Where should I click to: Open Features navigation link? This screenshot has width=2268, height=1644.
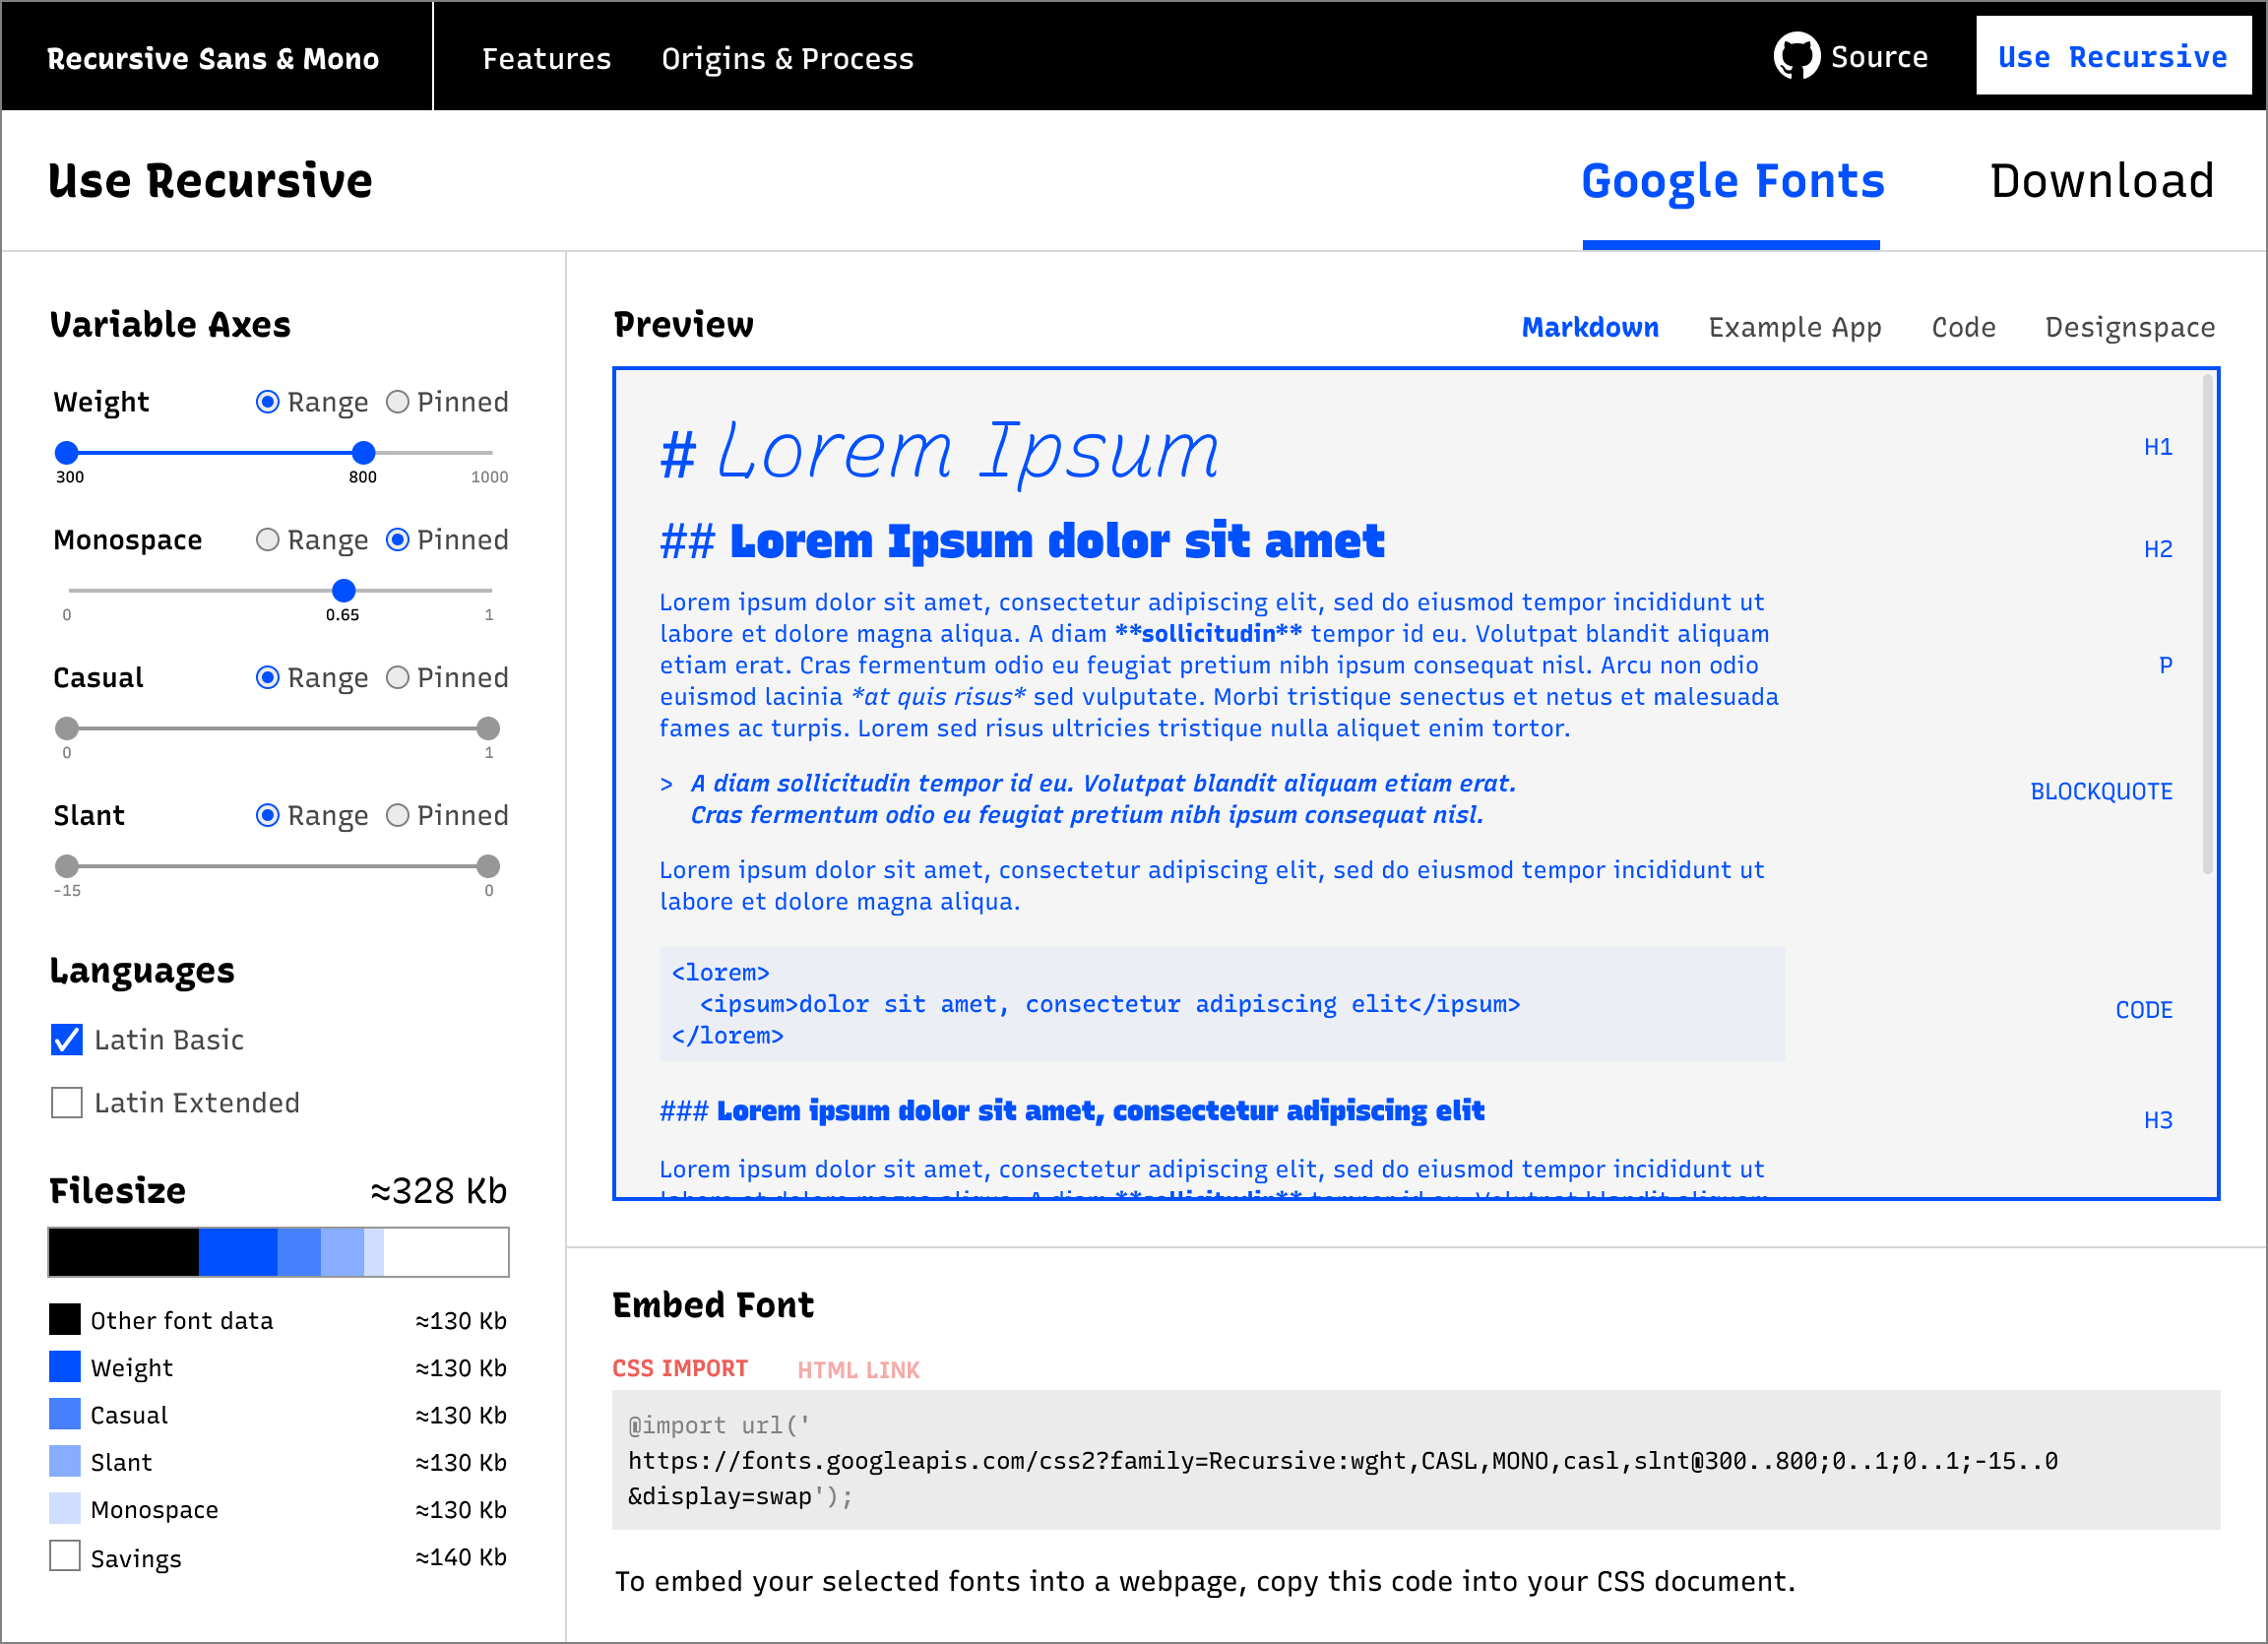pos(546,59)
